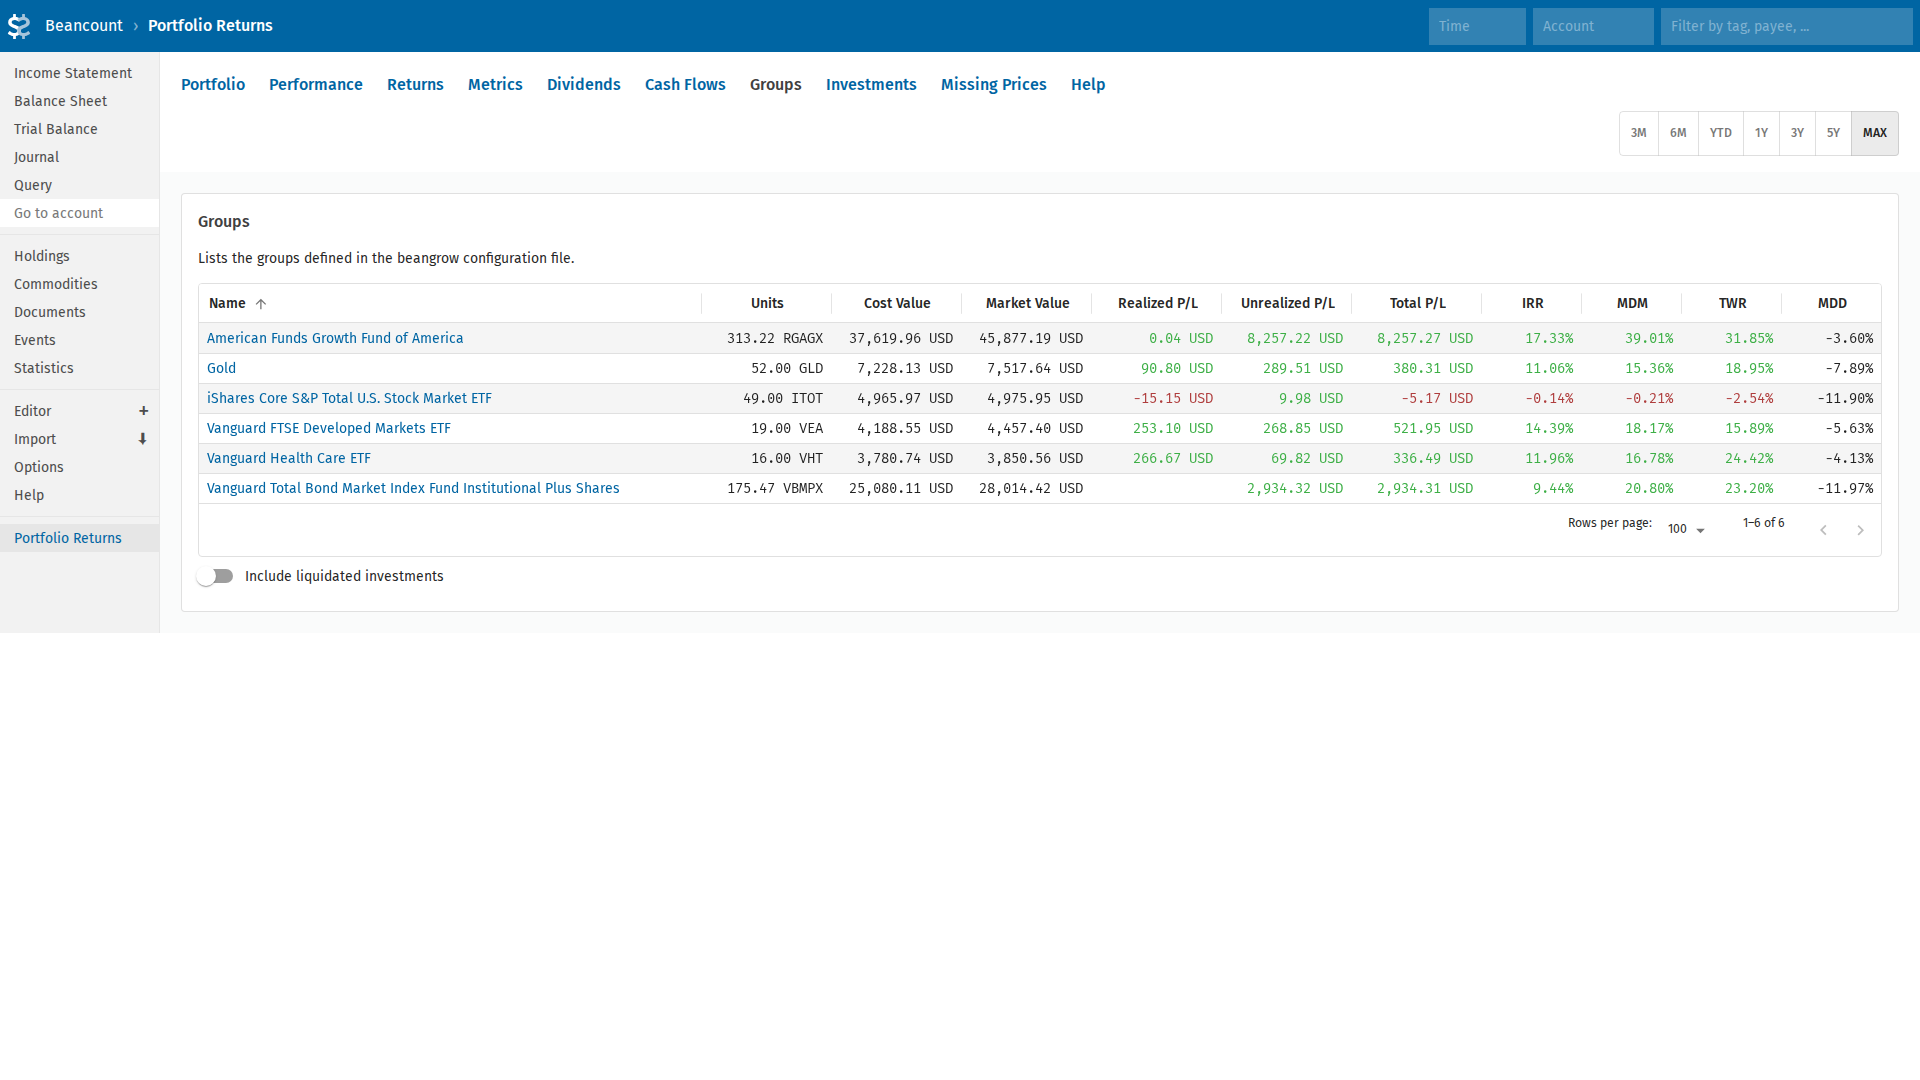
Task: Select the MAX time range button
Action: coord(1874,133)
